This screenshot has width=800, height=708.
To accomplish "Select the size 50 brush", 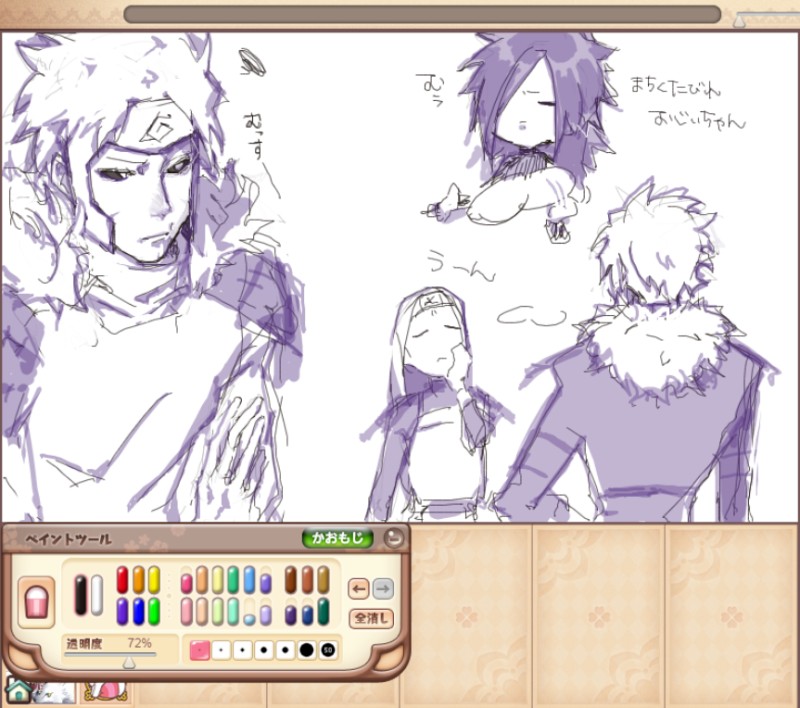I will click(328, 650).
